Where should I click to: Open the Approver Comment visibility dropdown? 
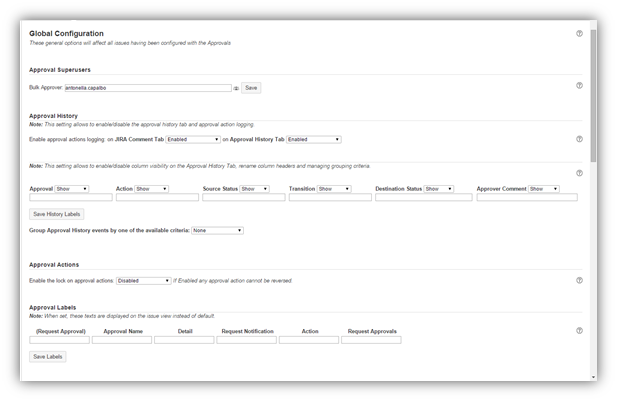tap(543, 188)
